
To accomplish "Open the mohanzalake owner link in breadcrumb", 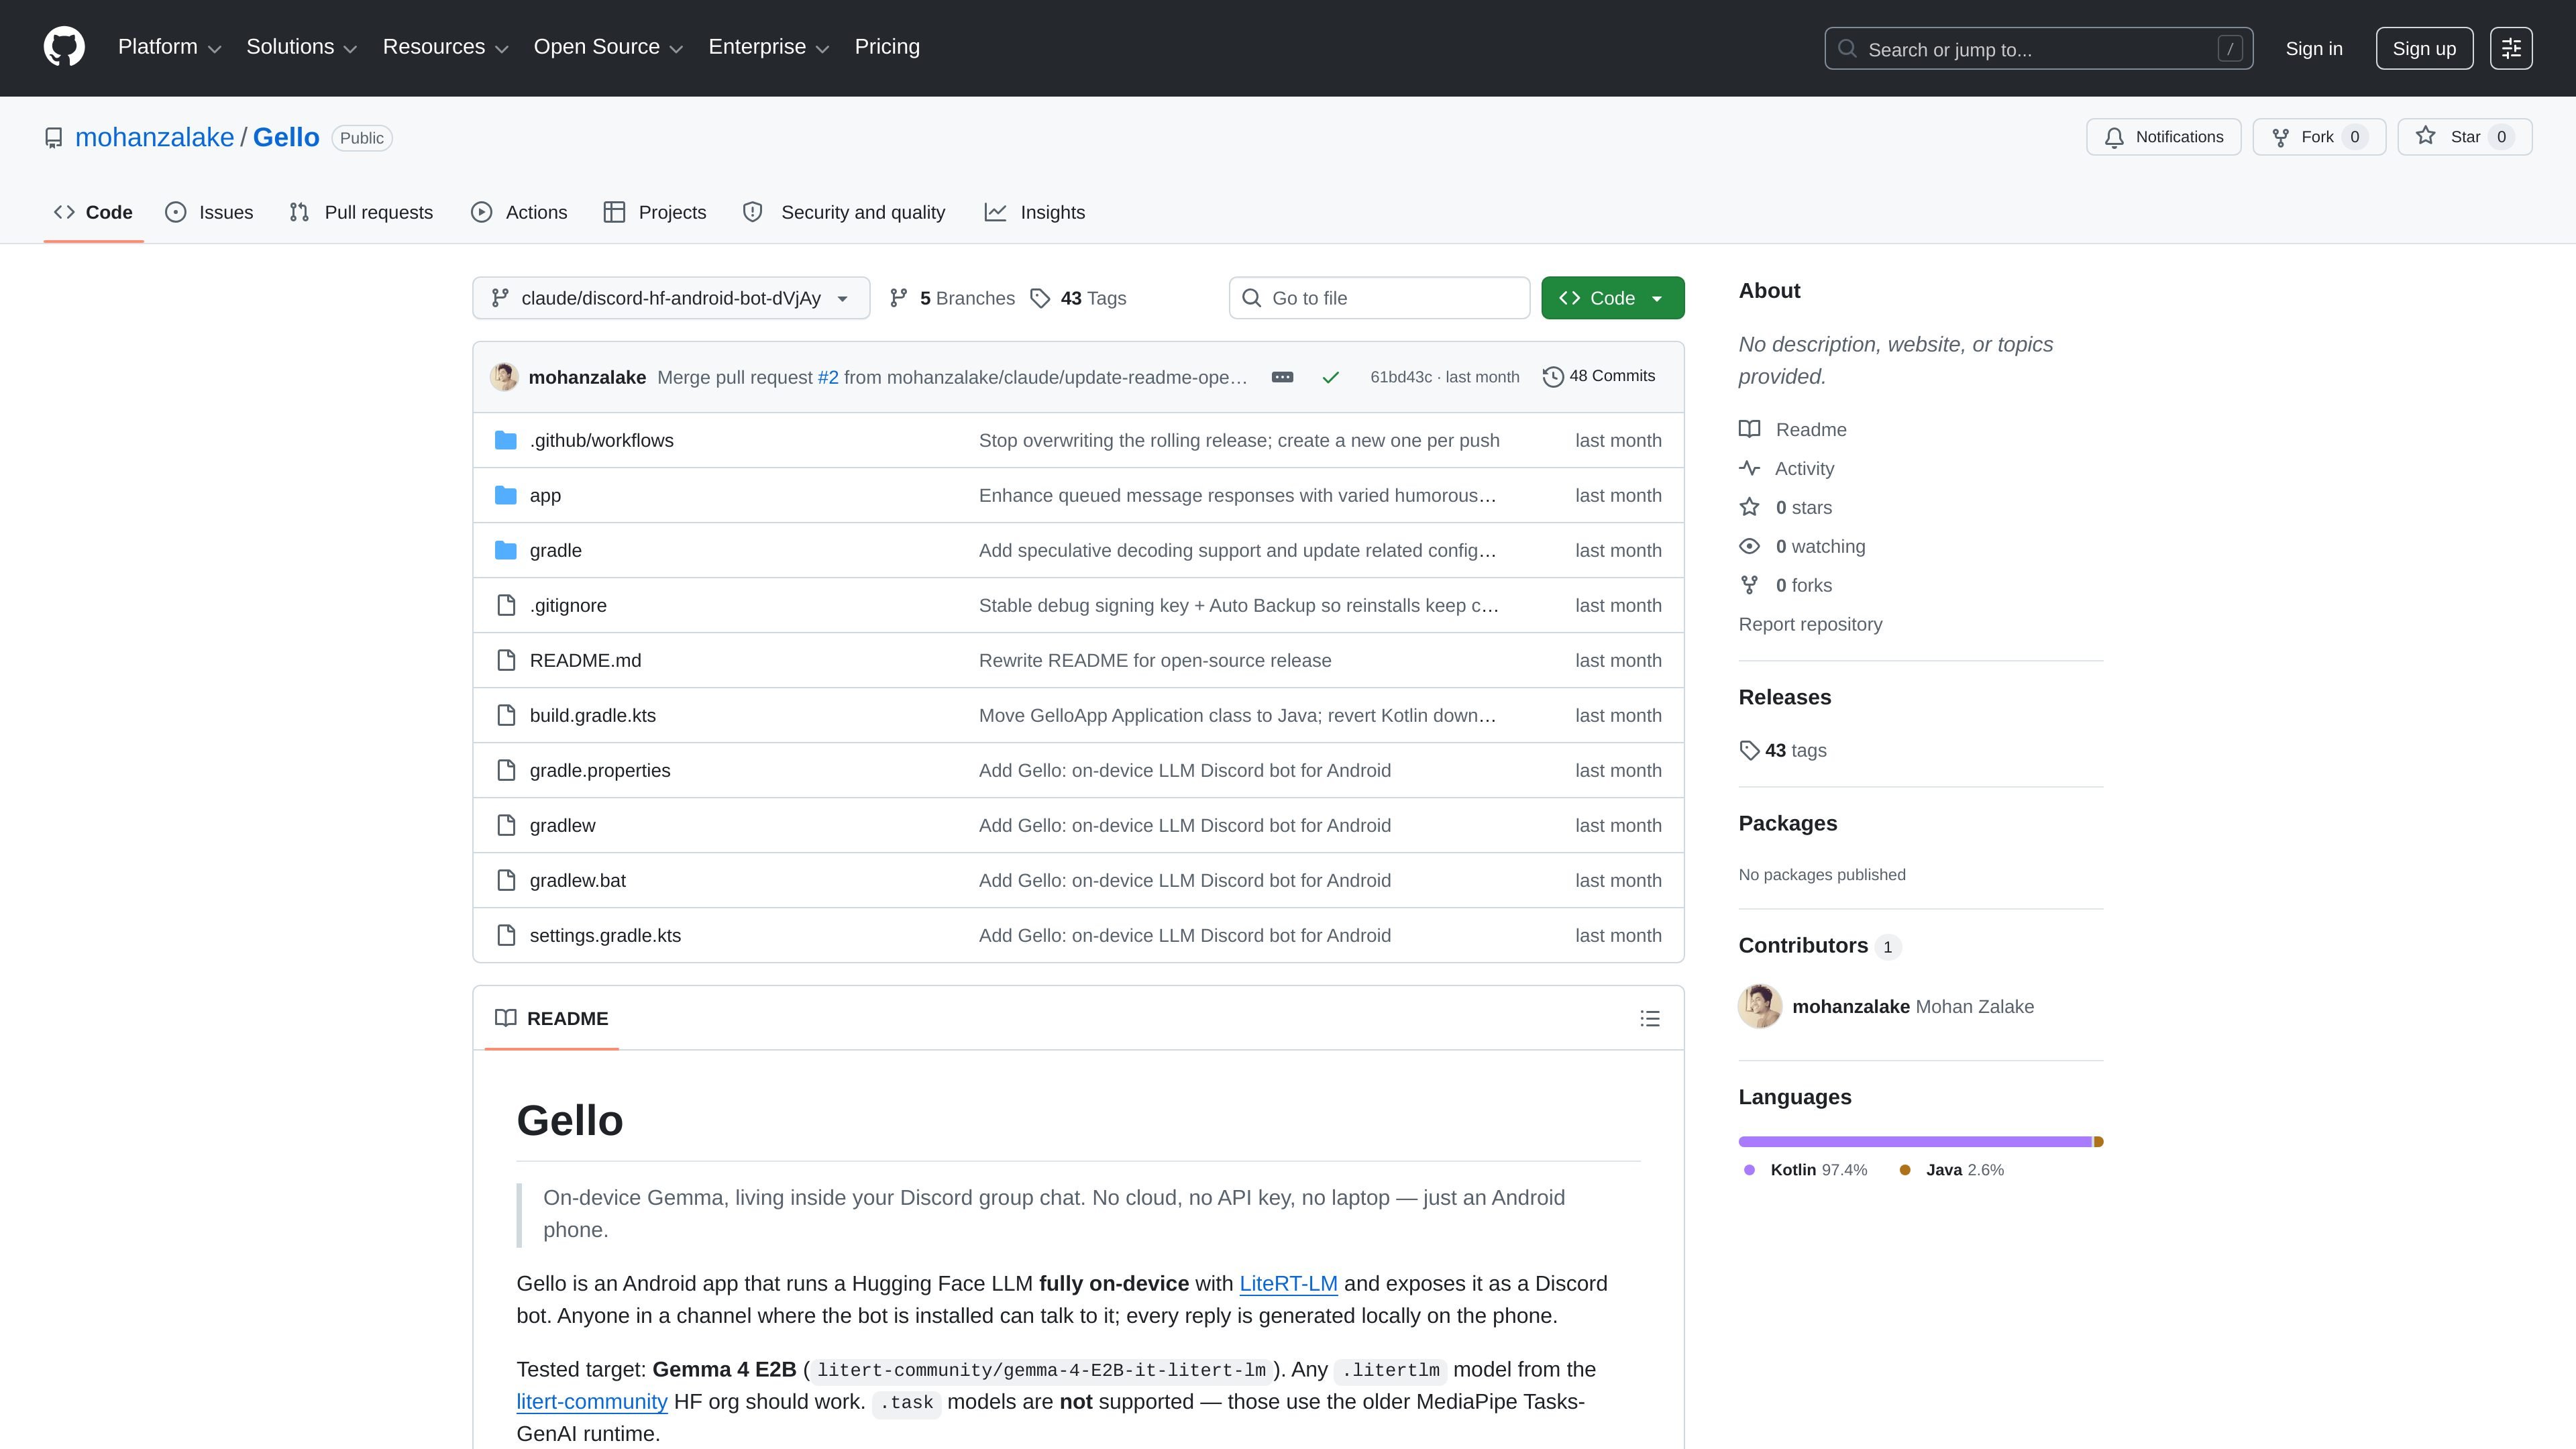I will coord(154,137).
